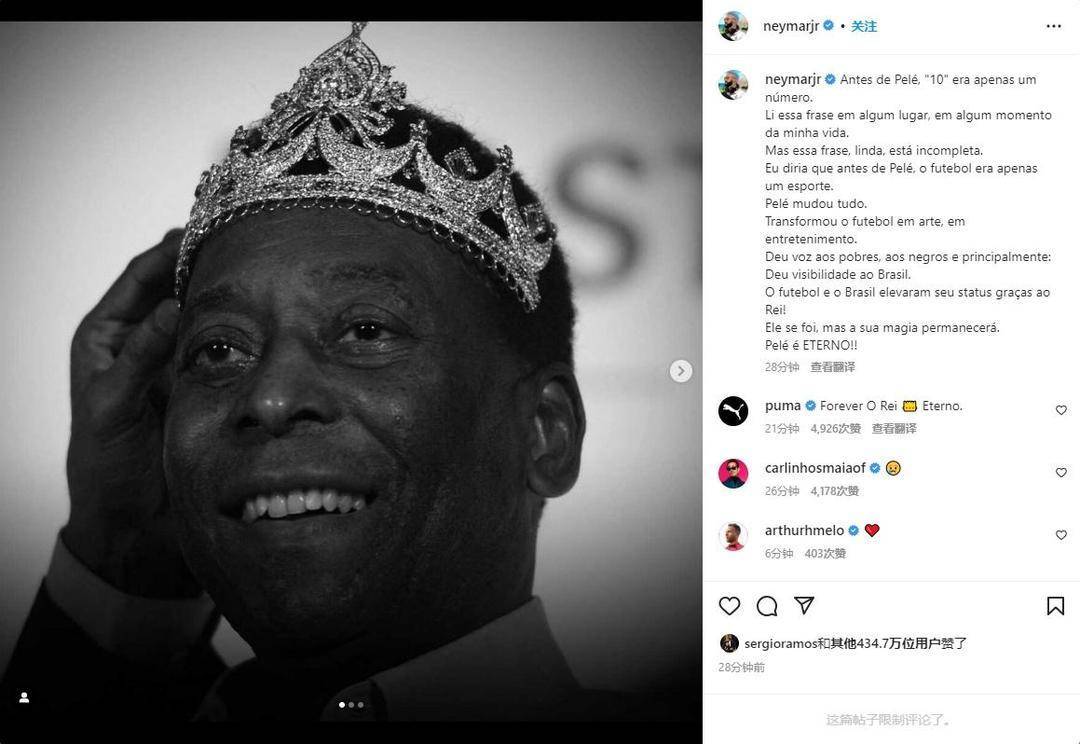Show tagged people icon on photo
The width and height of the screenshot is (1080, 744).
tap(24, 698)
